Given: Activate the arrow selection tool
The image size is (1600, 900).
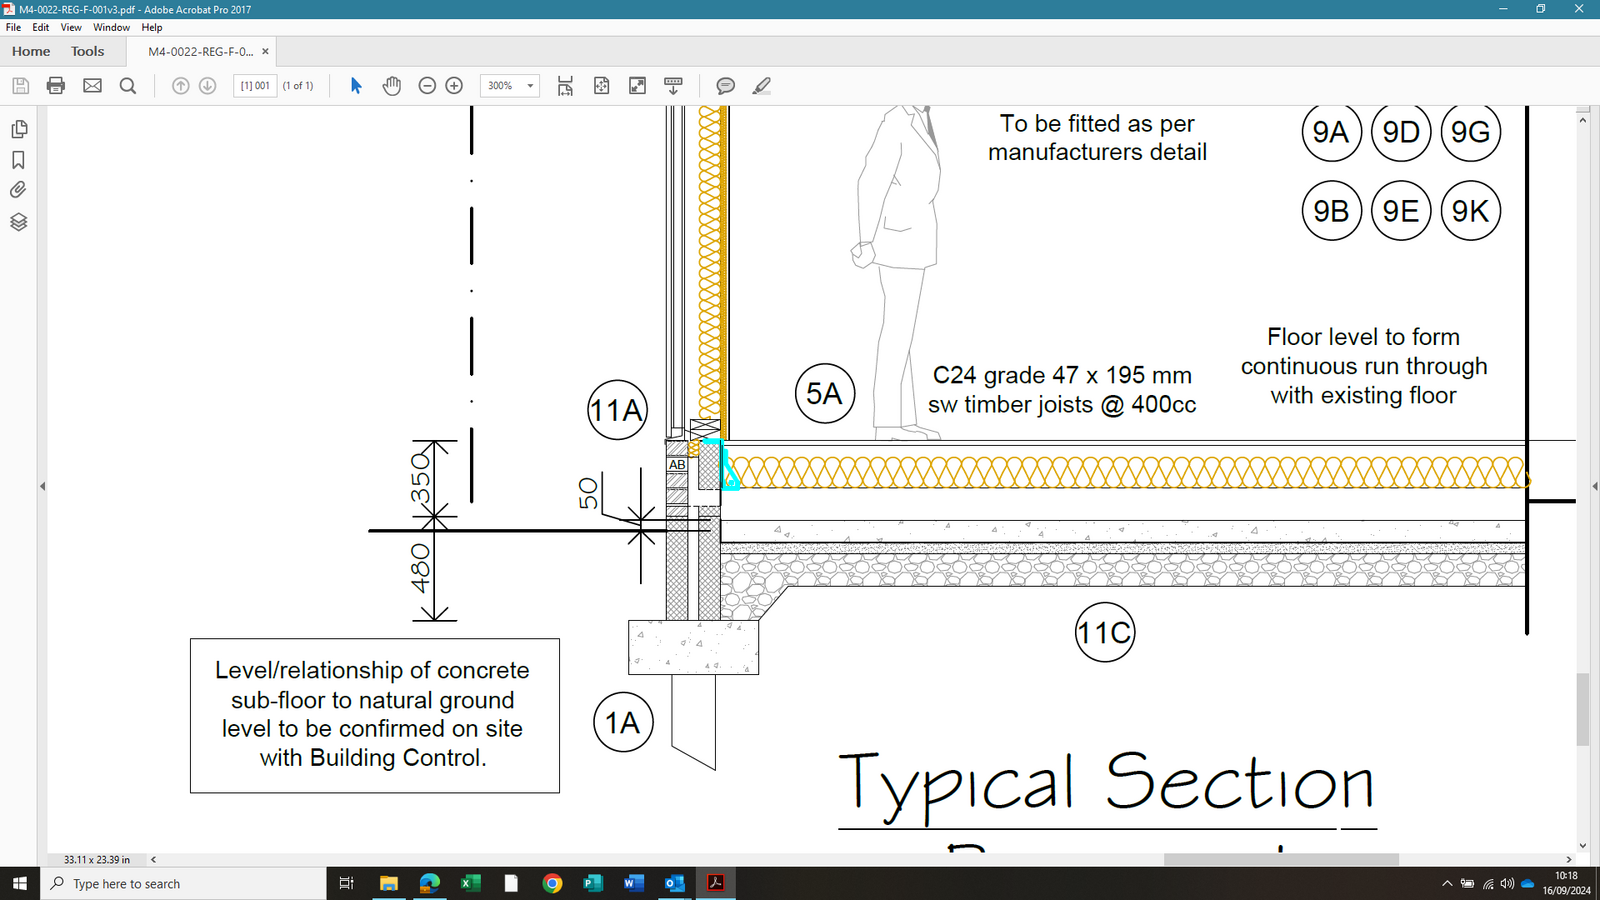Looking at the screenshot, I should tap(356, 86).
